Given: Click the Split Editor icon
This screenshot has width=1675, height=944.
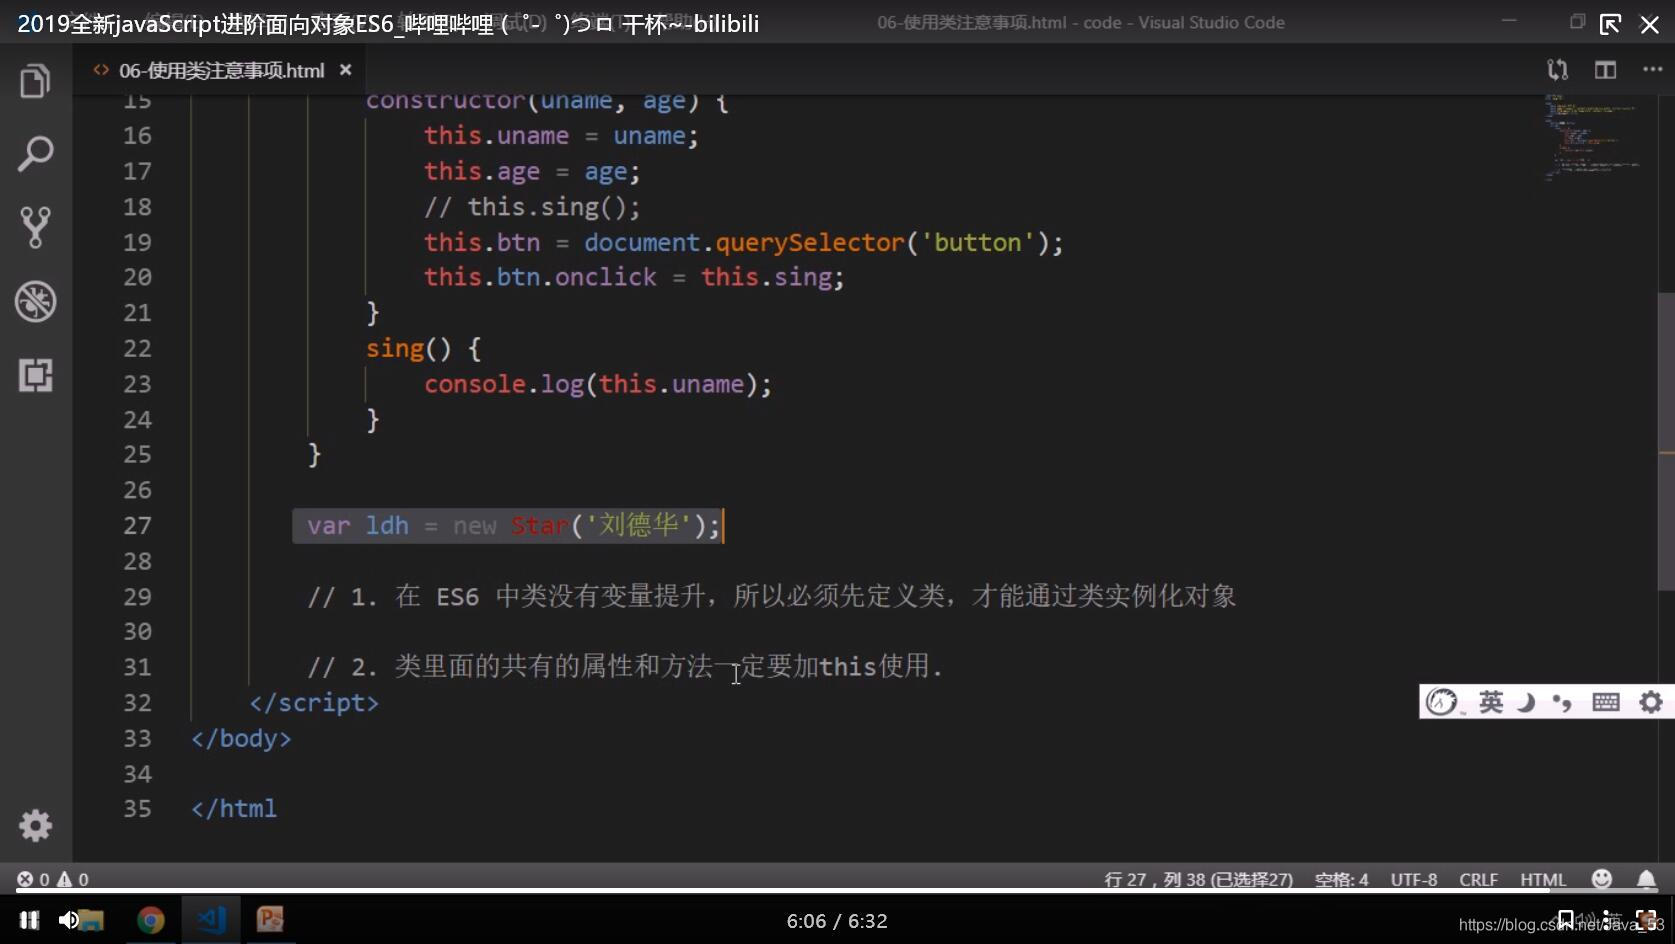Looking at the screenshot, I should 1605,70.
